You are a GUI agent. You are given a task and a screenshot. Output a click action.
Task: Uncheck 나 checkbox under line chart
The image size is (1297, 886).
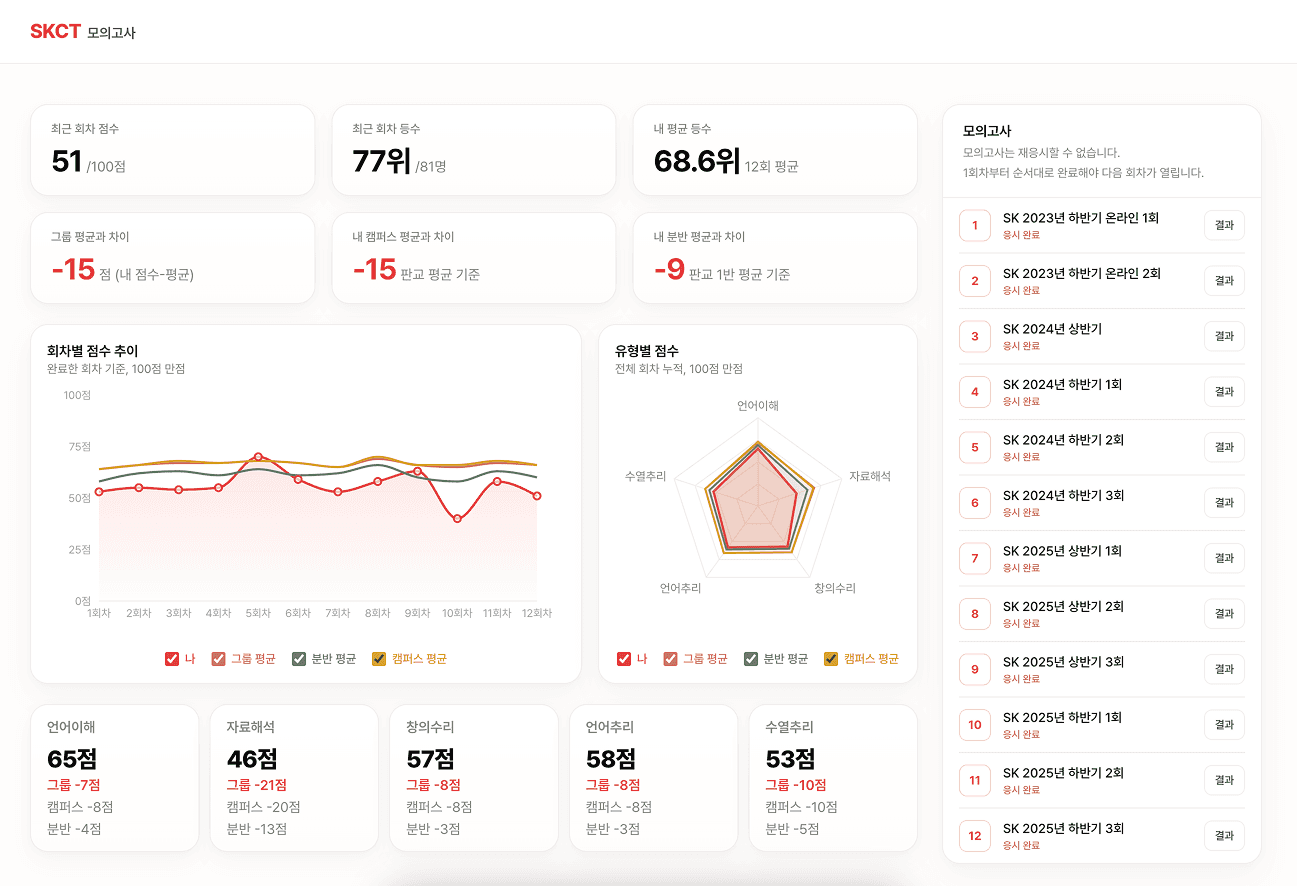click(x=172, y=659)
